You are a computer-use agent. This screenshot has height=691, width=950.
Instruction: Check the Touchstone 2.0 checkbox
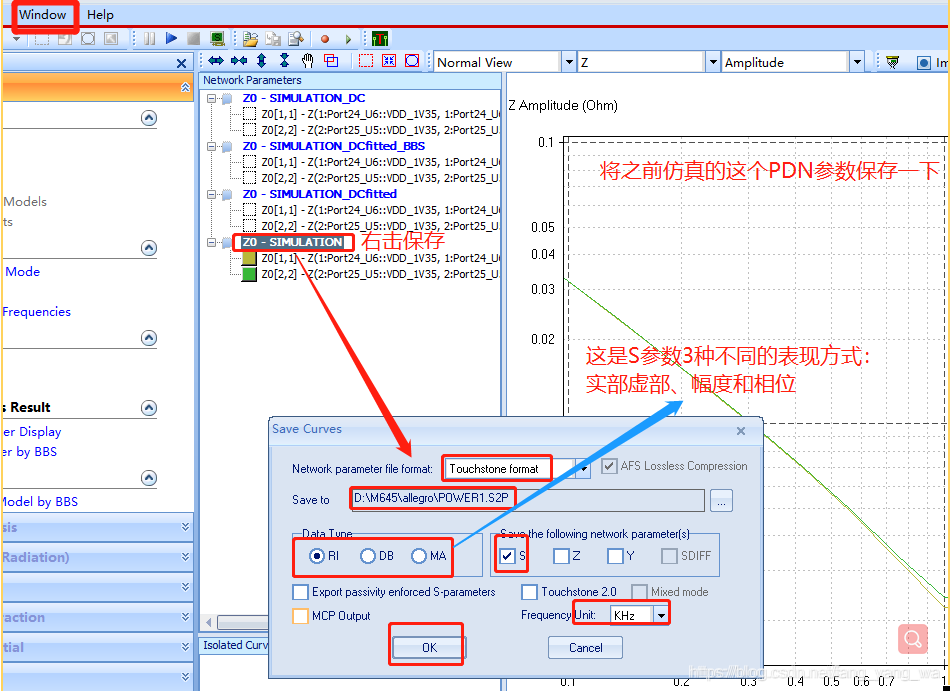[530, 592]
